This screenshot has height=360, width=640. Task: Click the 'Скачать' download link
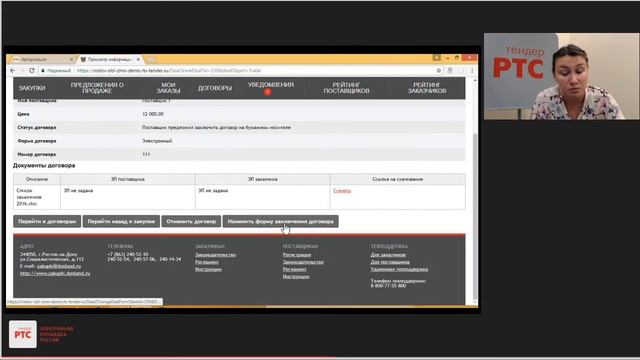[342, 191]
